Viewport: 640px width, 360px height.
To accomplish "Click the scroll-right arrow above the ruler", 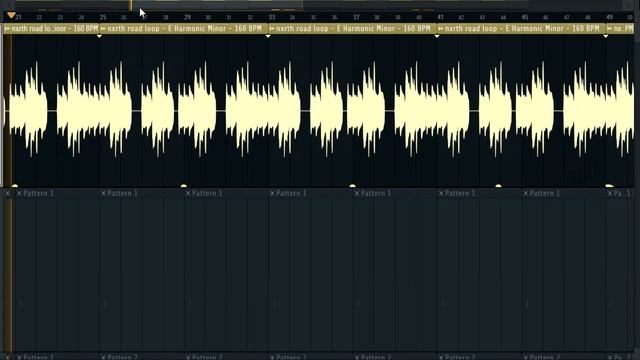I will tap(629, 5).
